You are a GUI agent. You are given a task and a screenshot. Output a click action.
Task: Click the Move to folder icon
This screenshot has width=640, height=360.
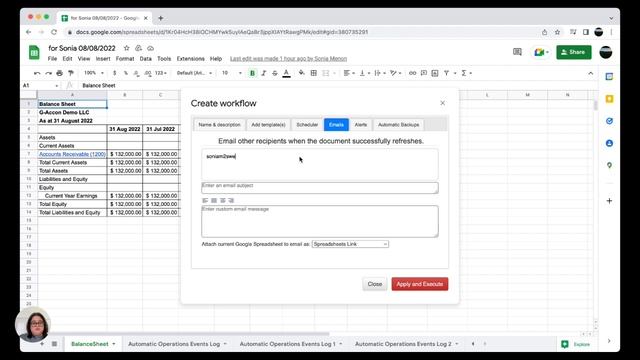pos(139,48)
